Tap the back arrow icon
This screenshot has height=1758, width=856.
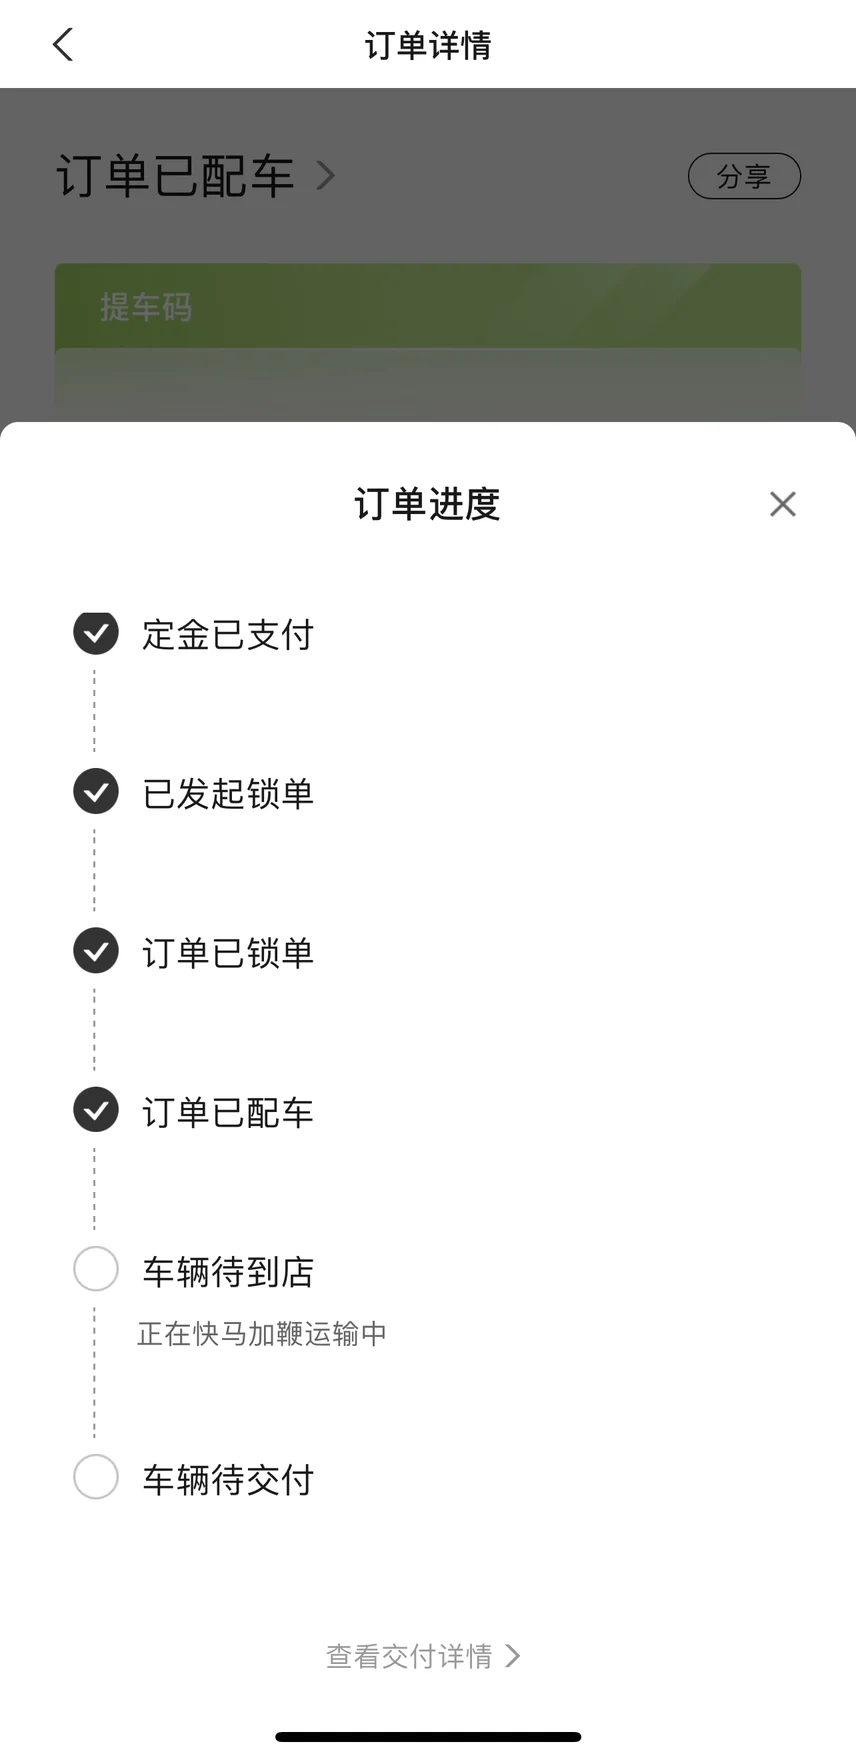tap(63, 44)
